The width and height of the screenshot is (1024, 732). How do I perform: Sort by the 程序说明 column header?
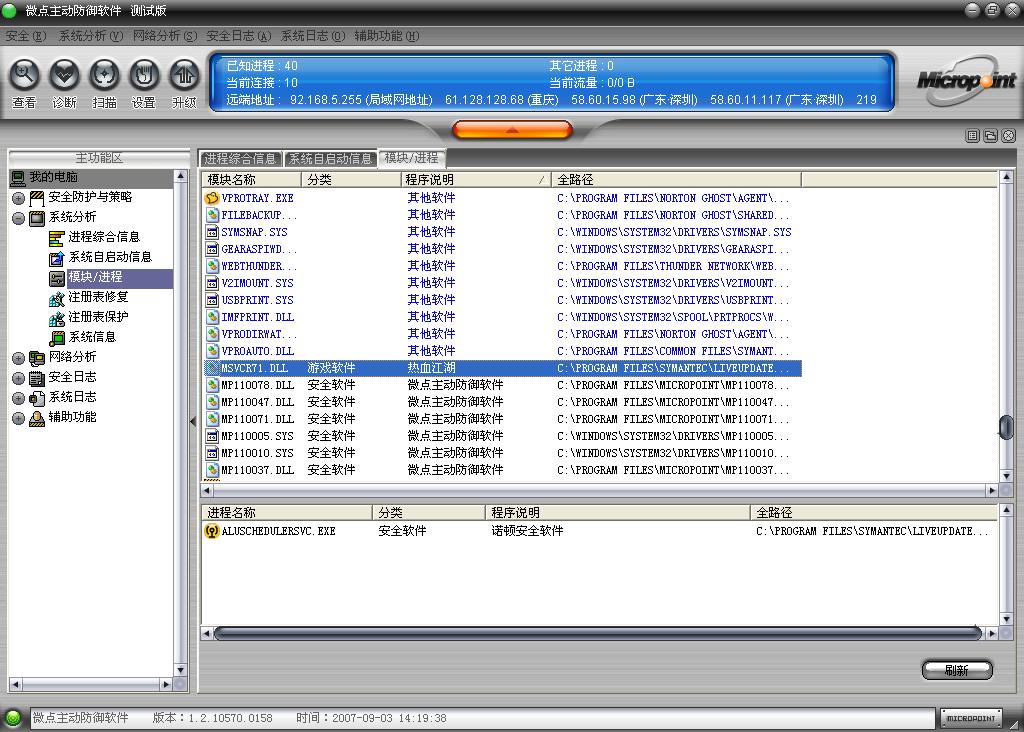[x=475, y=180]
